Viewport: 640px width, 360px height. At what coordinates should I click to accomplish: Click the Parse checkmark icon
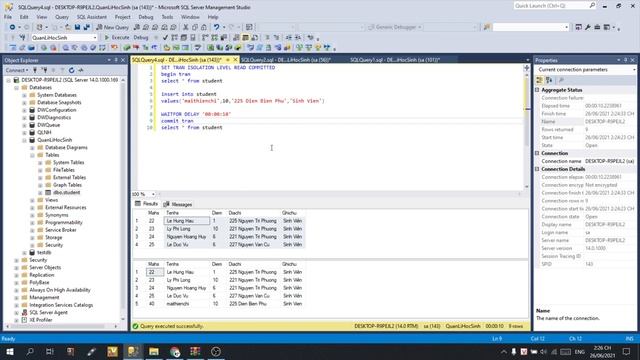[165, 38]
